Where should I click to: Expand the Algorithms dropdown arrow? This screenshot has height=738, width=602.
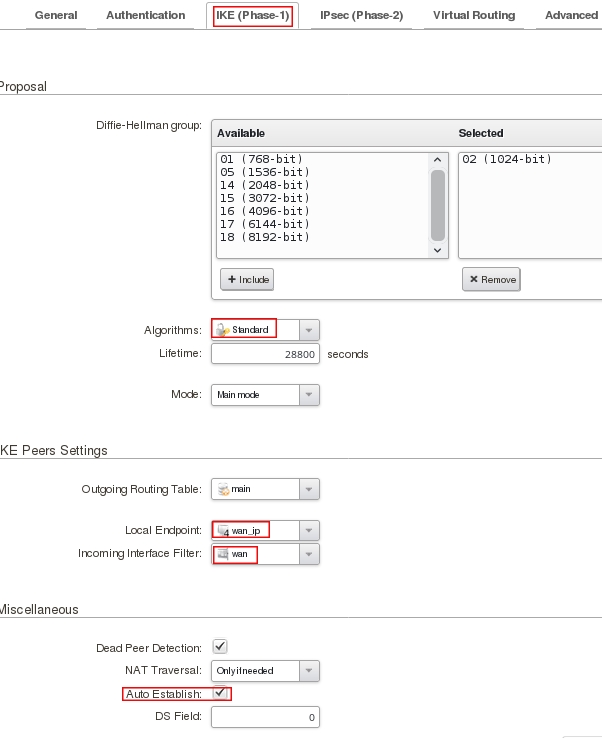[309, 330]
